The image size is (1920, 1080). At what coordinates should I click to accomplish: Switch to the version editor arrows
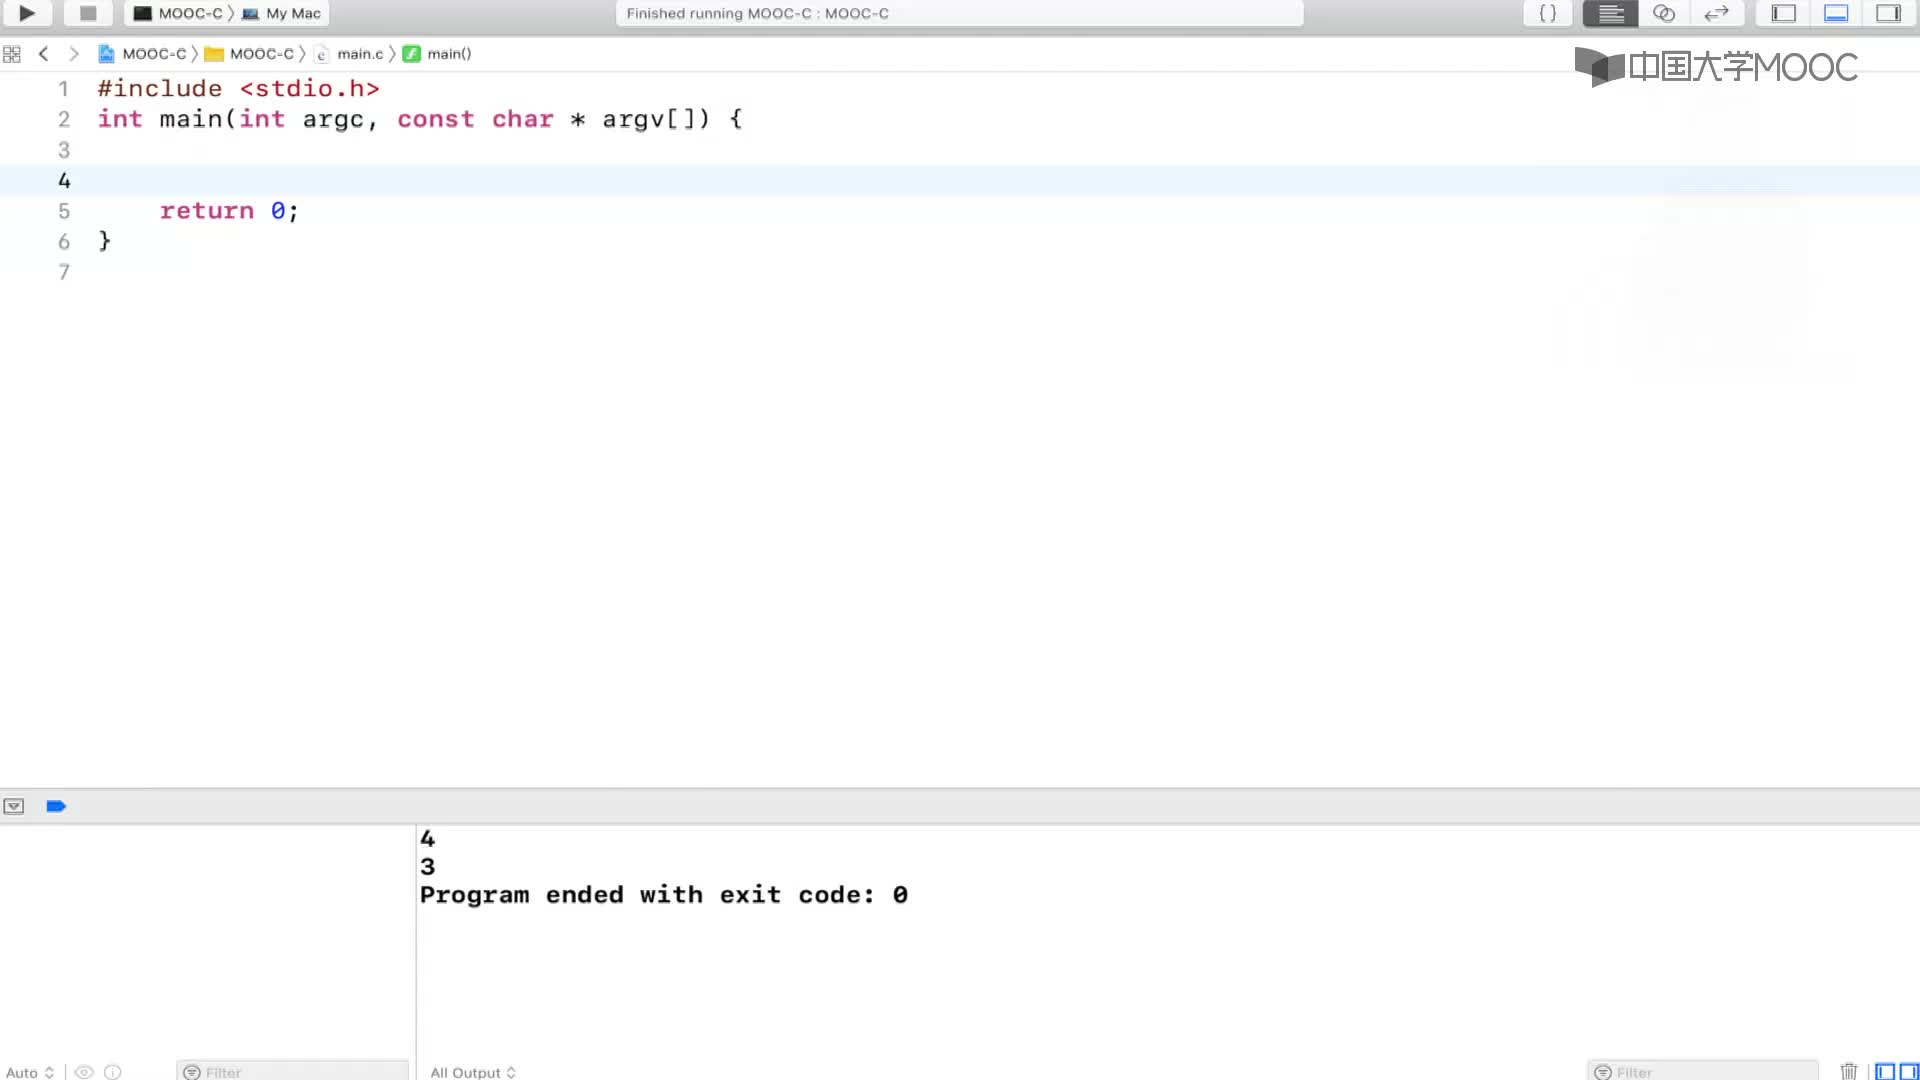point(1716,13)
